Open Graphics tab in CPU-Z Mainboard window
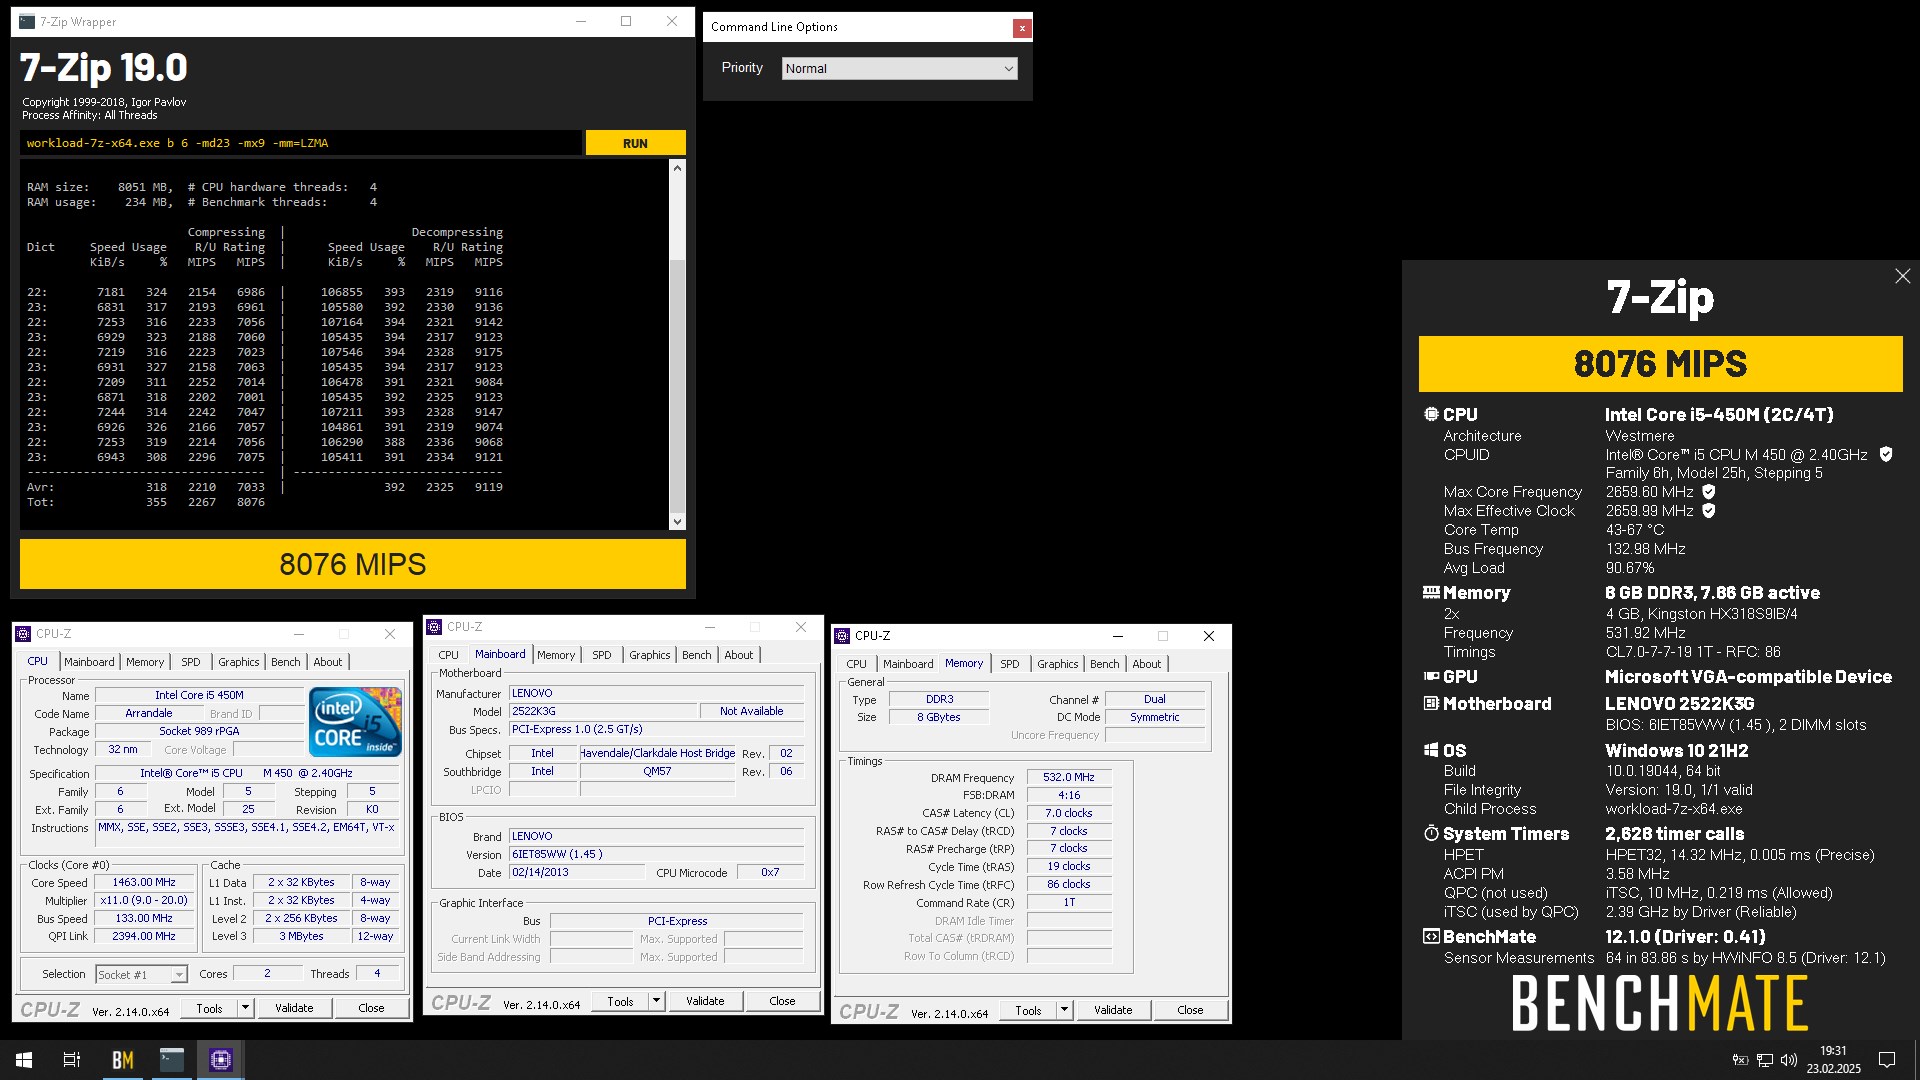The height and width of the screenshot is (1080, 1920). tap(650, 655)
